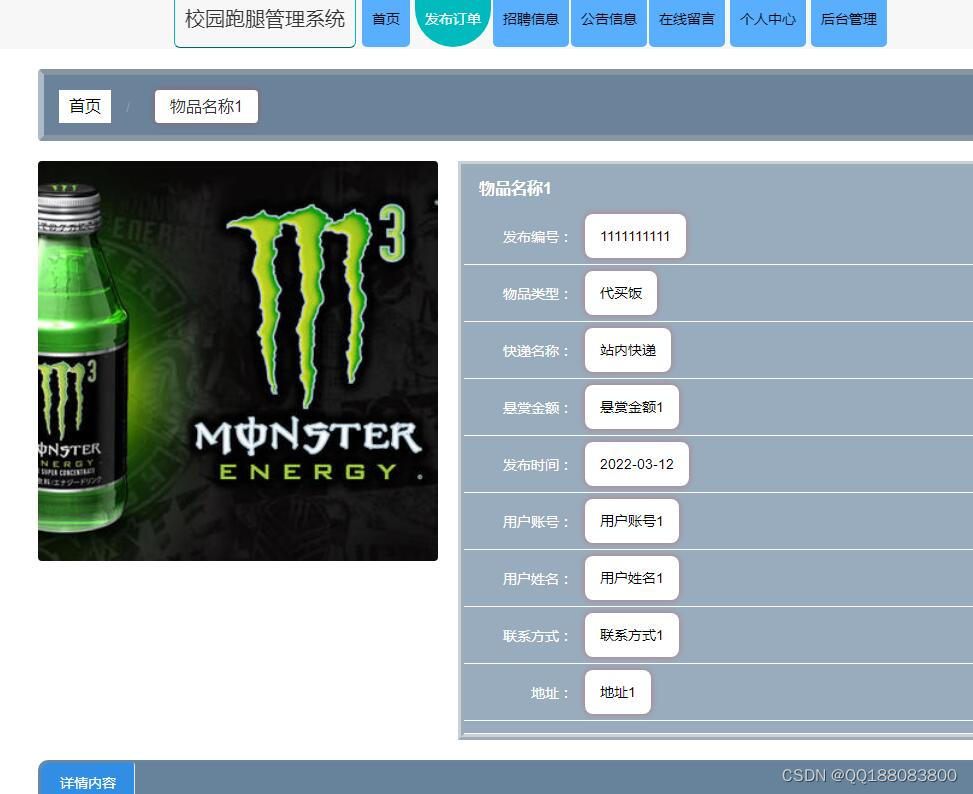The width and height of the screenshot is (973, 794).
Task: Switch to the 详情内容 tab
Action: [87, 779]
